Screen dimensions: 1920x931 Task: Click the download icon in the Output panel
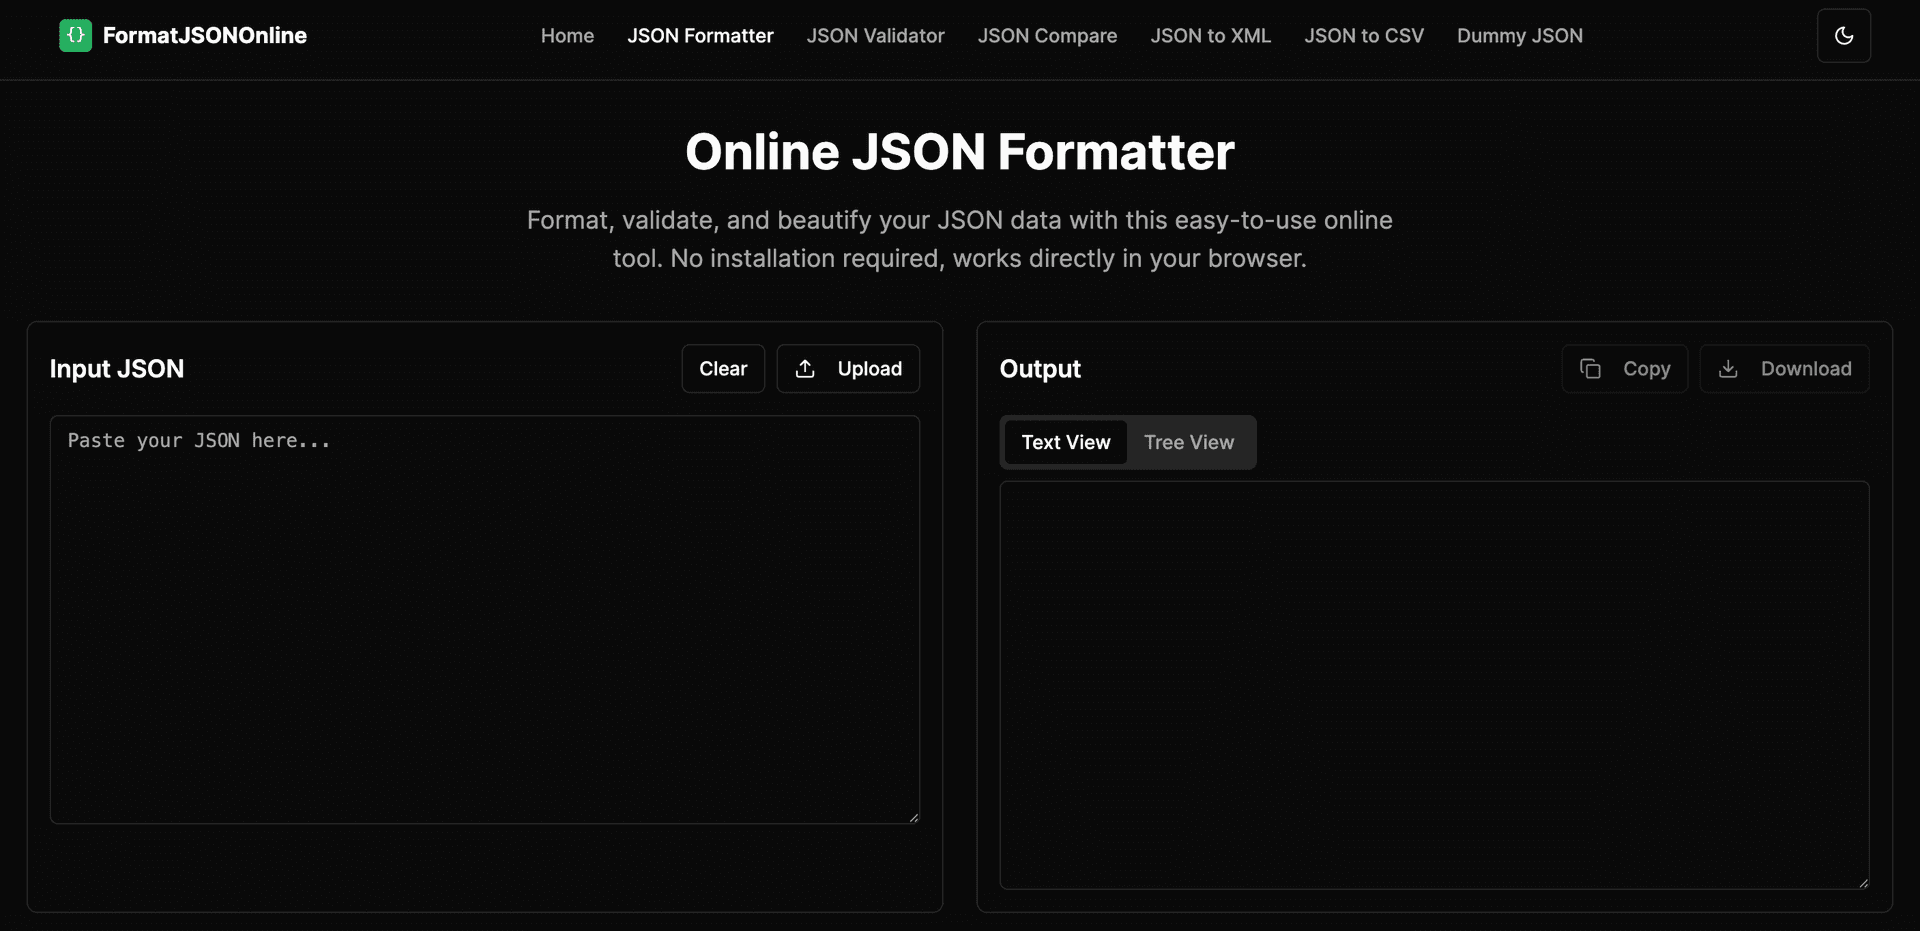(1728, 369)
